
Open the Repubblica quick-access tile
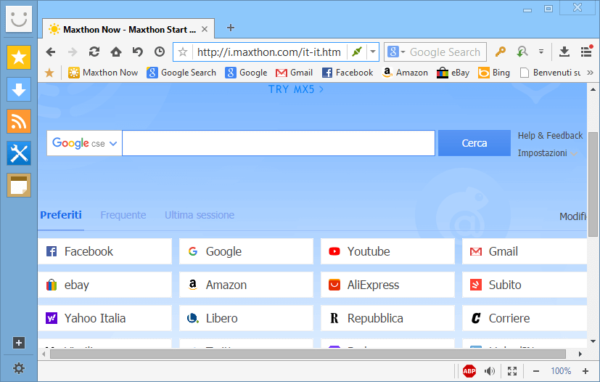click(x=387, y=318)
